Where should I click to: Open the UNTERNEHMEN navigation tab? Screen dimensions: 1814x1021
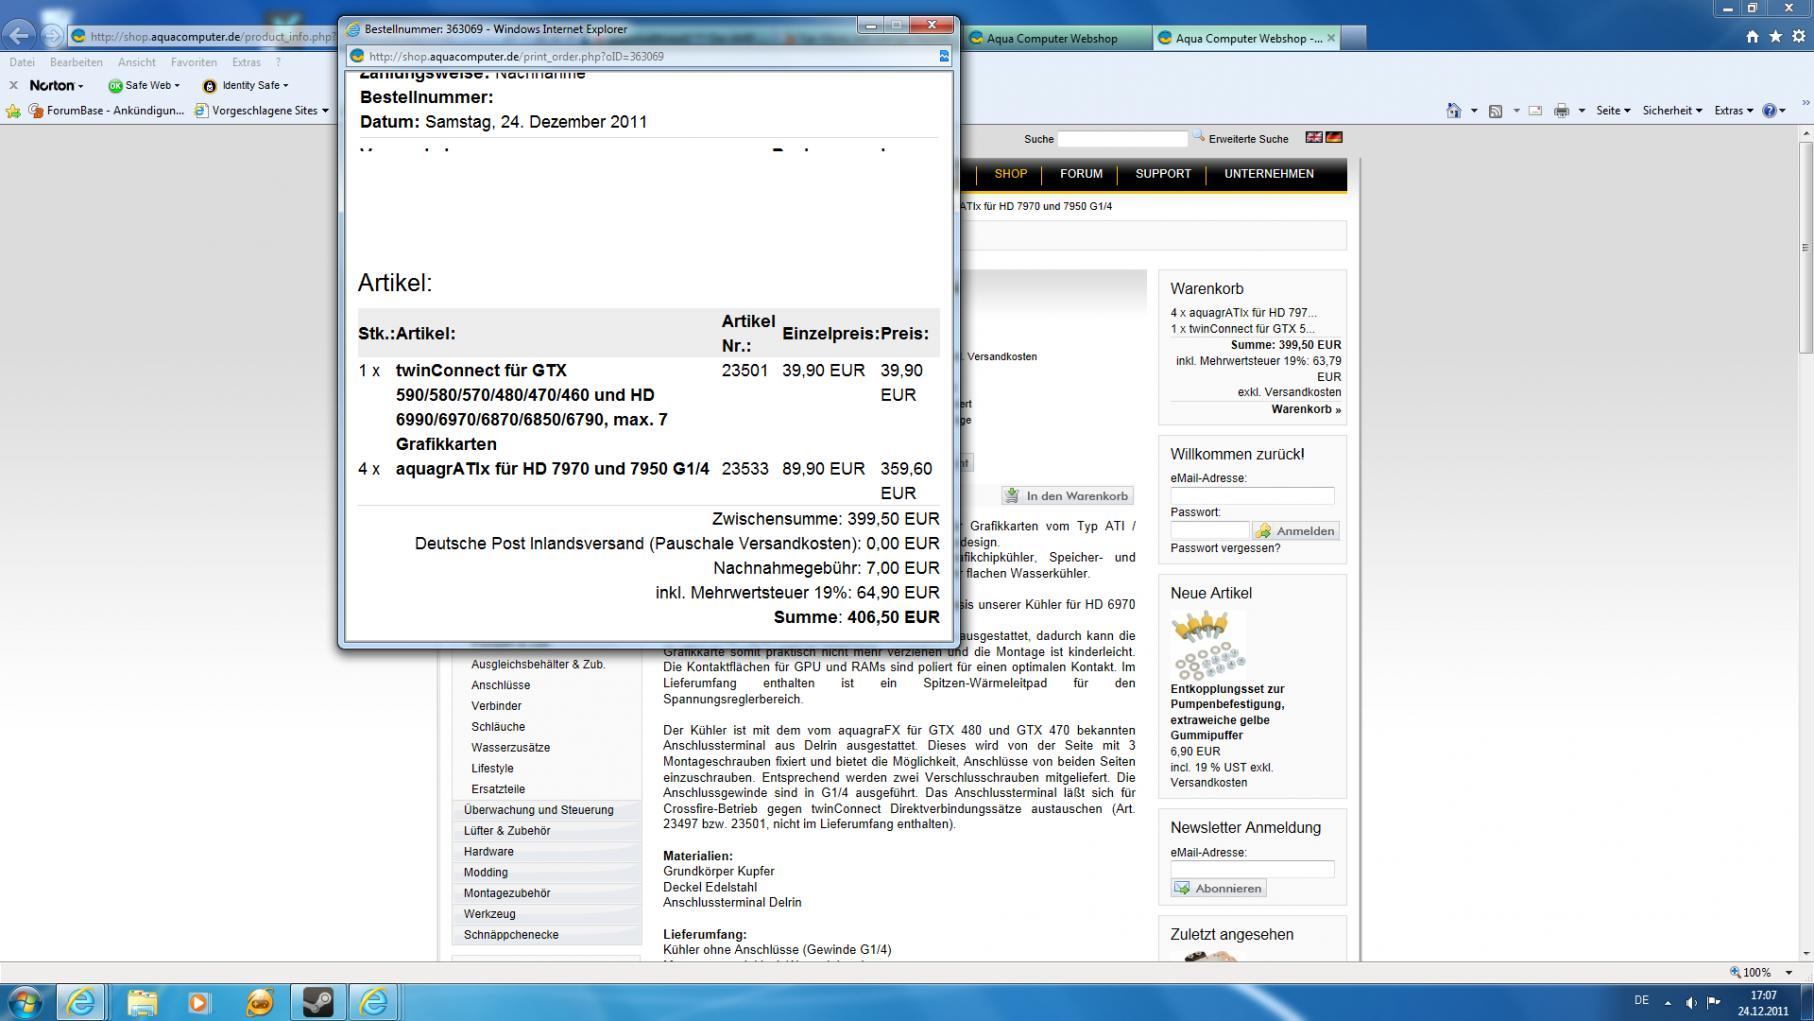1269,174
